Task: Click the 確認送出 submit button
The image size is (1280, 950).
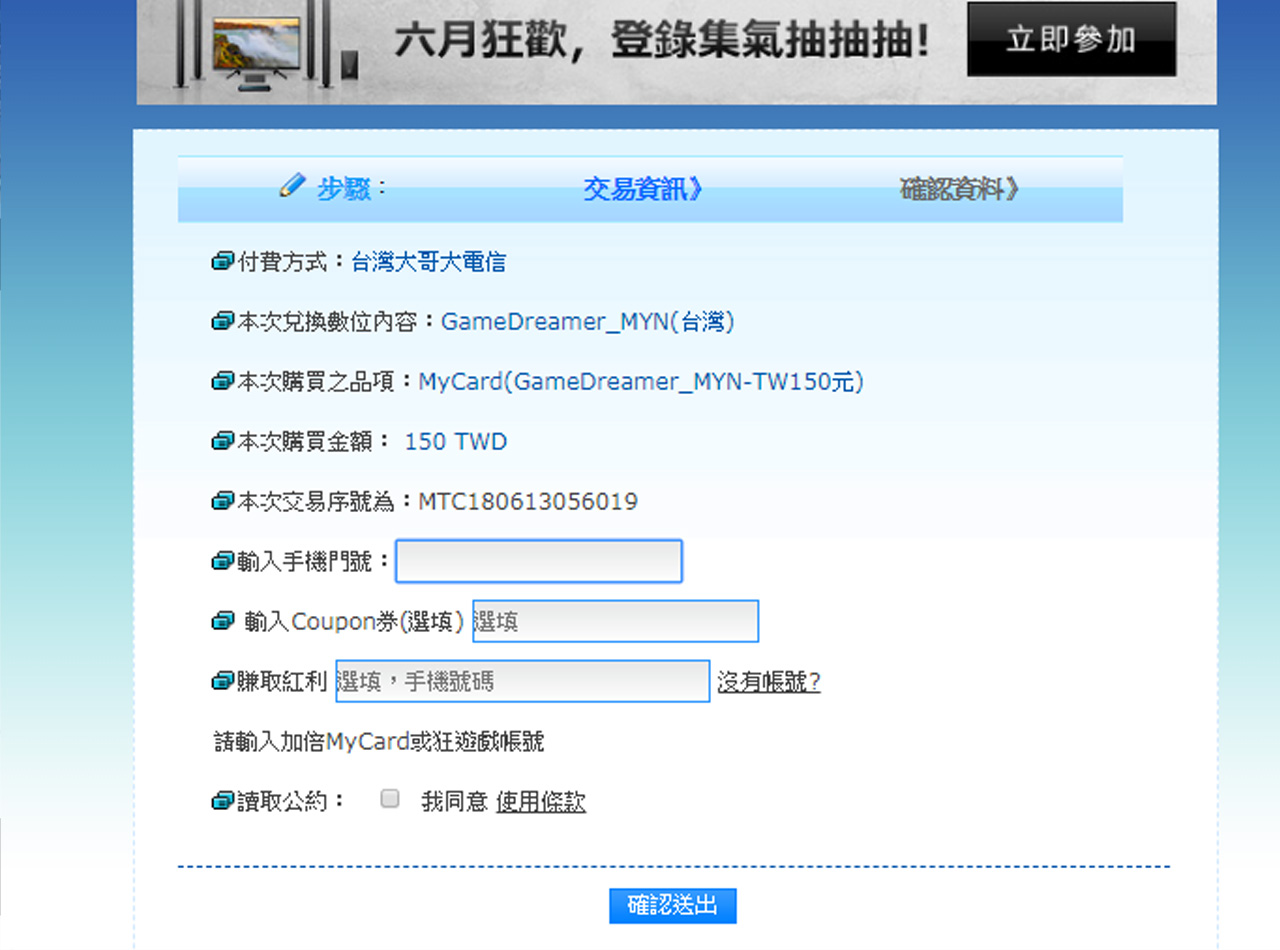Action: tap(673, 906)
